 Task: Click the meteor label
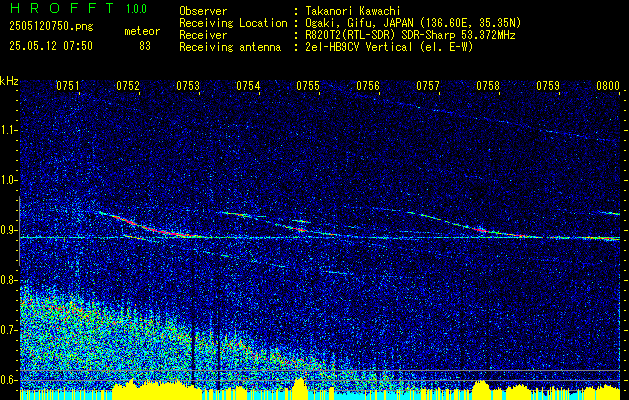pos(142,31)
